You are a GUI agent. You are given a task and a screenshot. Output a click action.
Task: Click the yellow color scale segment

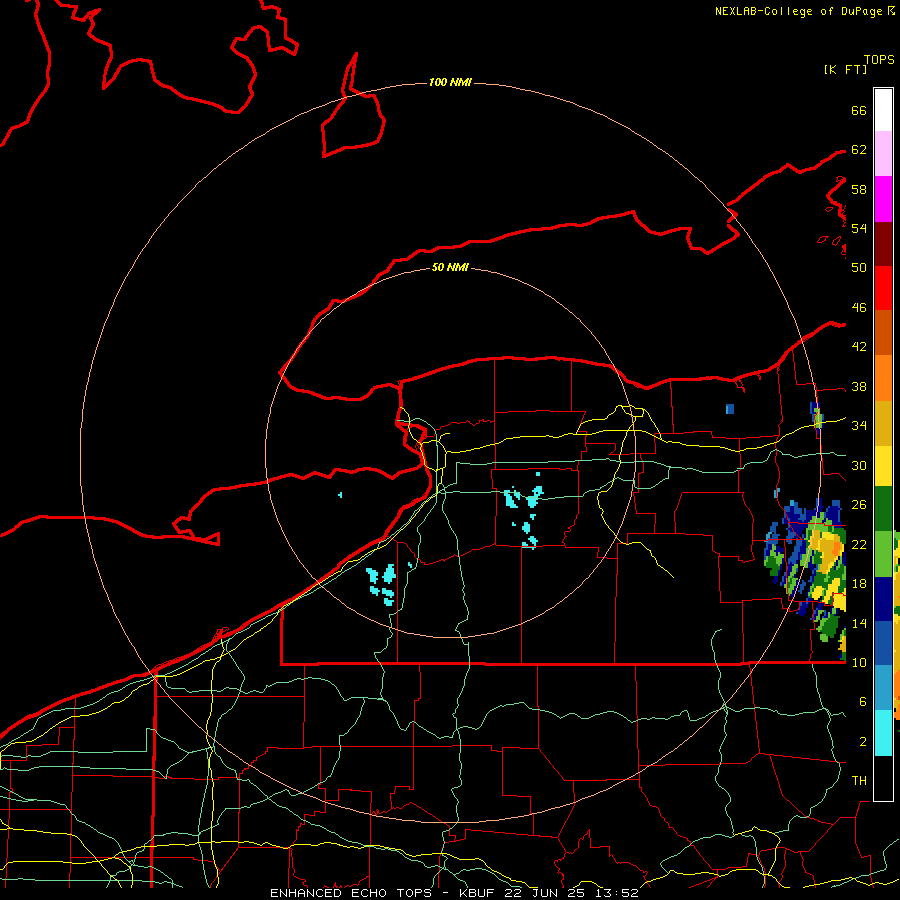point(883,466)
